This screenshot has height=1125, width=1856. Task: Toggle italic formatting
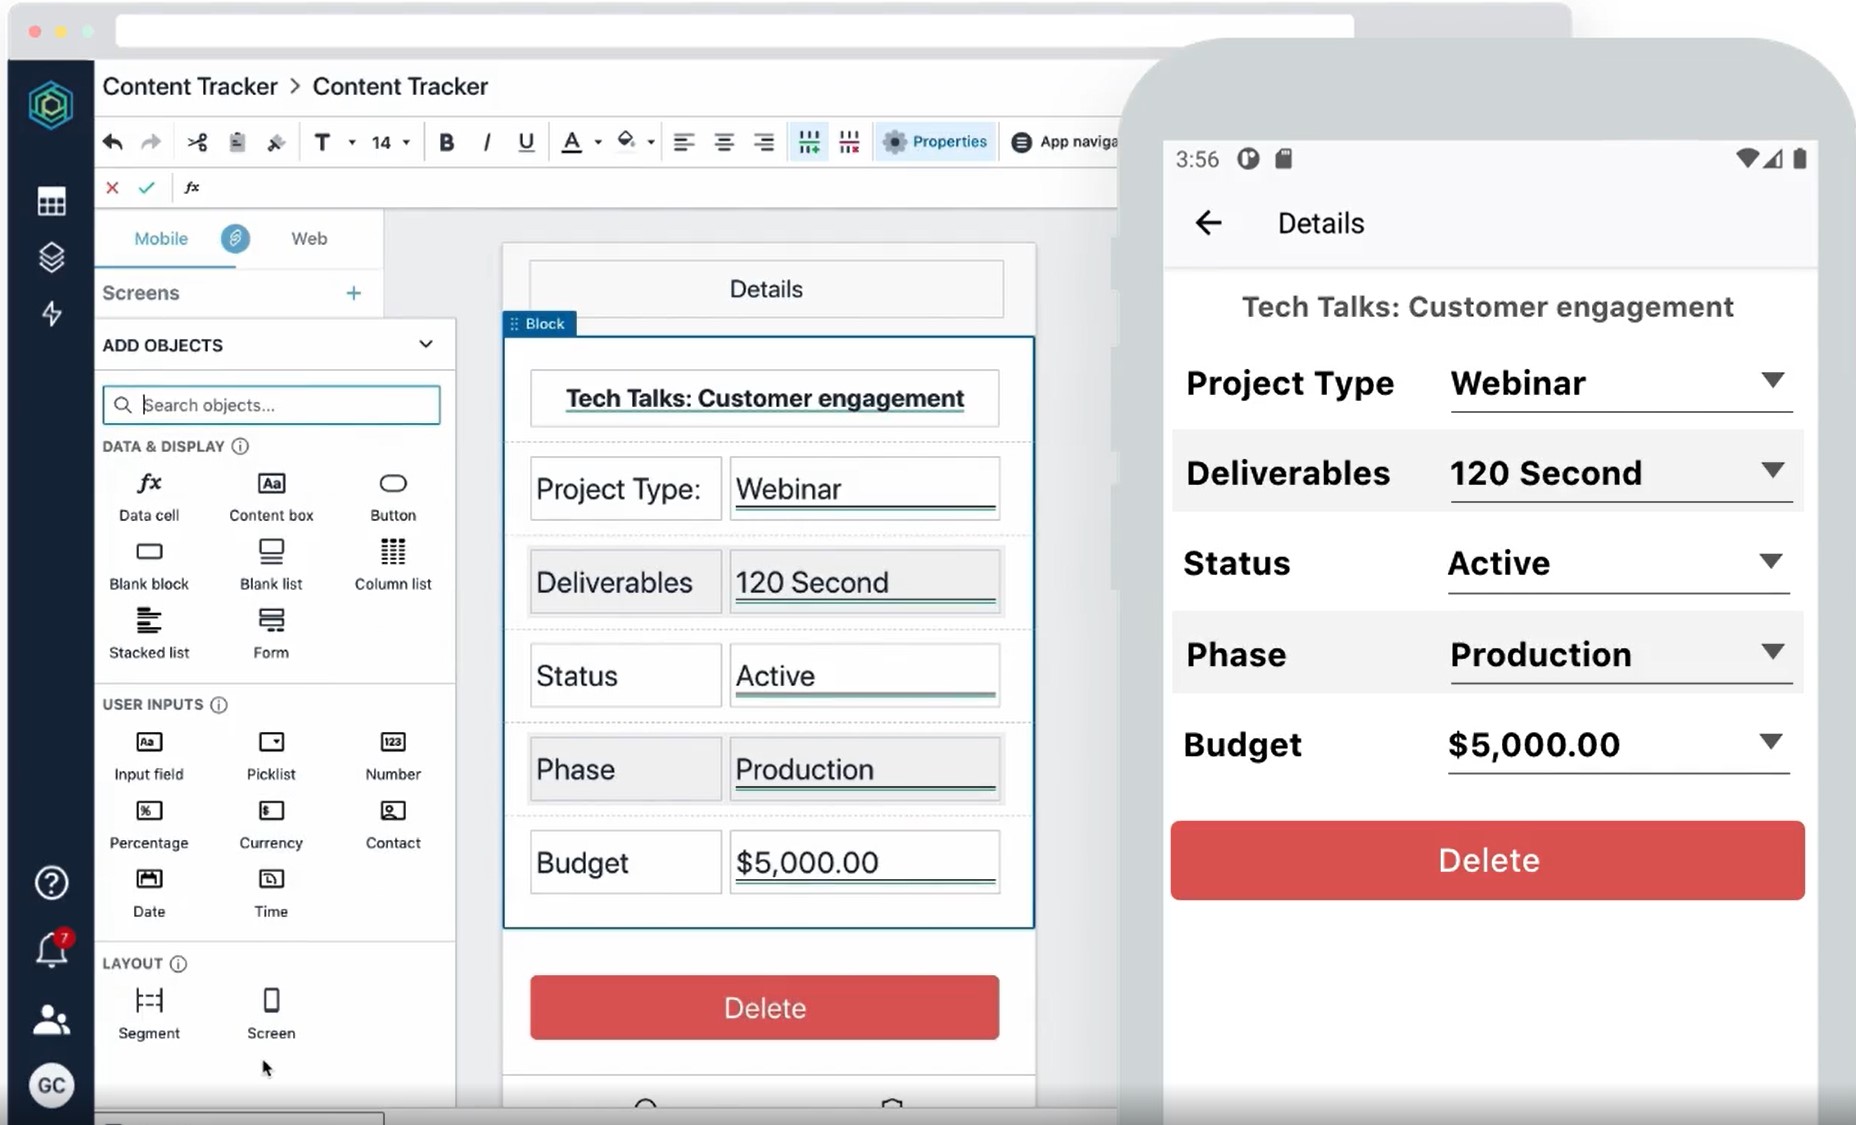pos(487,142)
